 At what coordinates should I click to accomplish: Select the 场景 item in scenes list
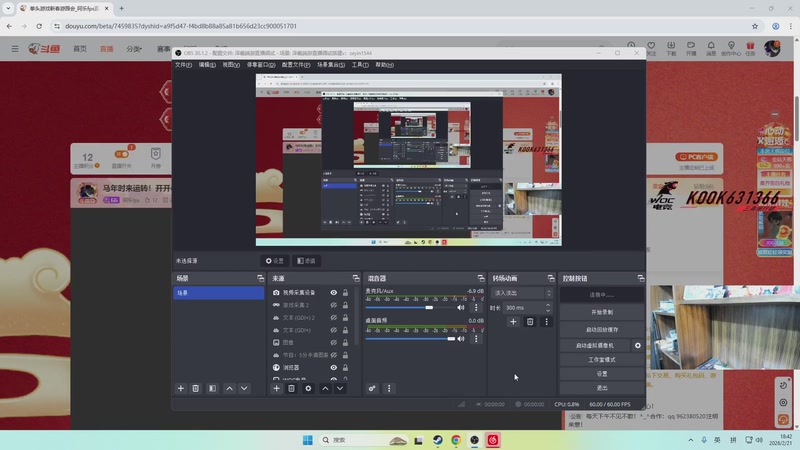pyautogui.click(x=219, y=293)
